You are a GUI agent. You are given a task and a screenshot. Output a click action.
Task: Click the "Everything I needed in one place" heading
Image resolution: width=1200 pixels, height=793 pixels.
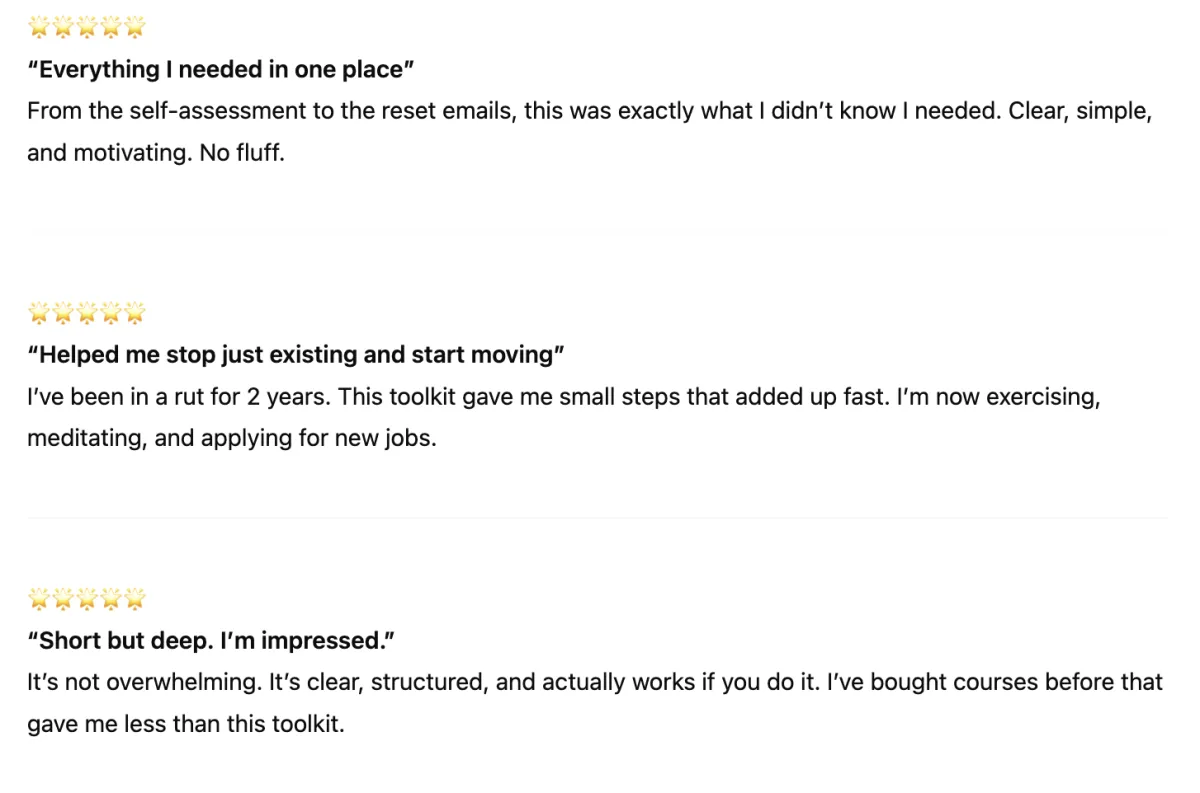[221, 69]
